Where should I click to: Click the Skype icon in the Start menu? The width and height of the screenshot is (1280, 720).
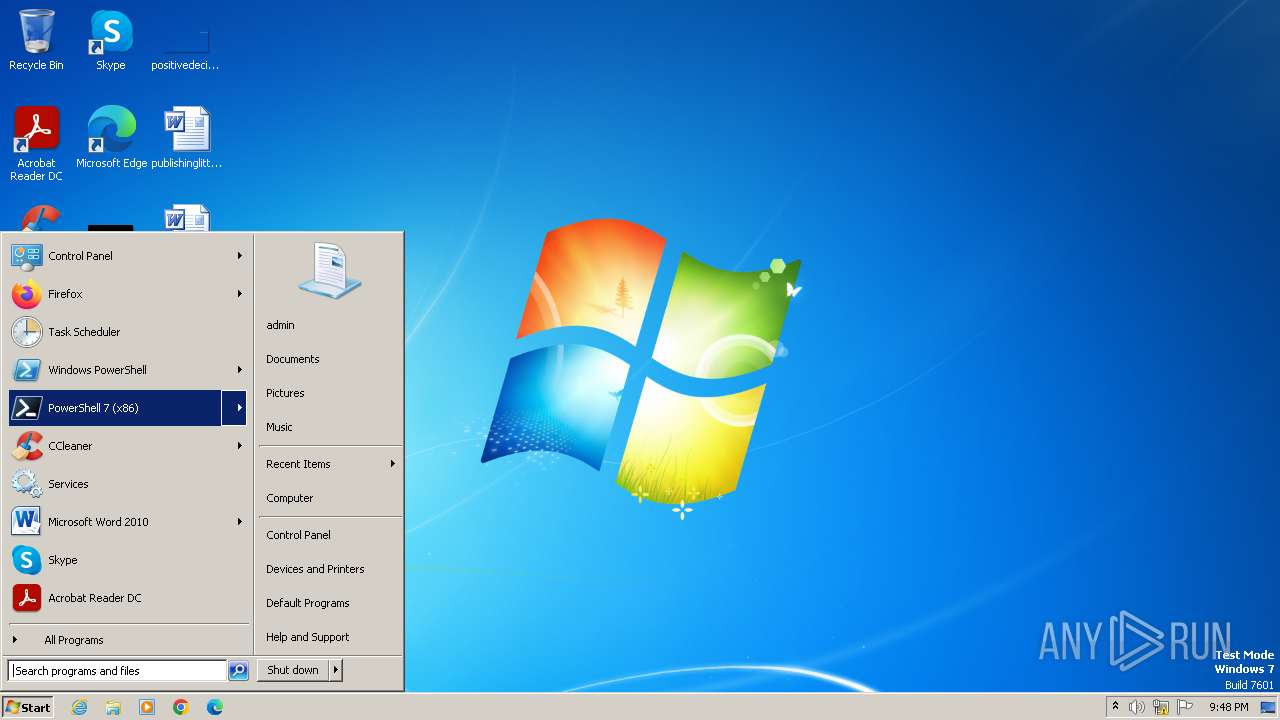coord(26,560)
